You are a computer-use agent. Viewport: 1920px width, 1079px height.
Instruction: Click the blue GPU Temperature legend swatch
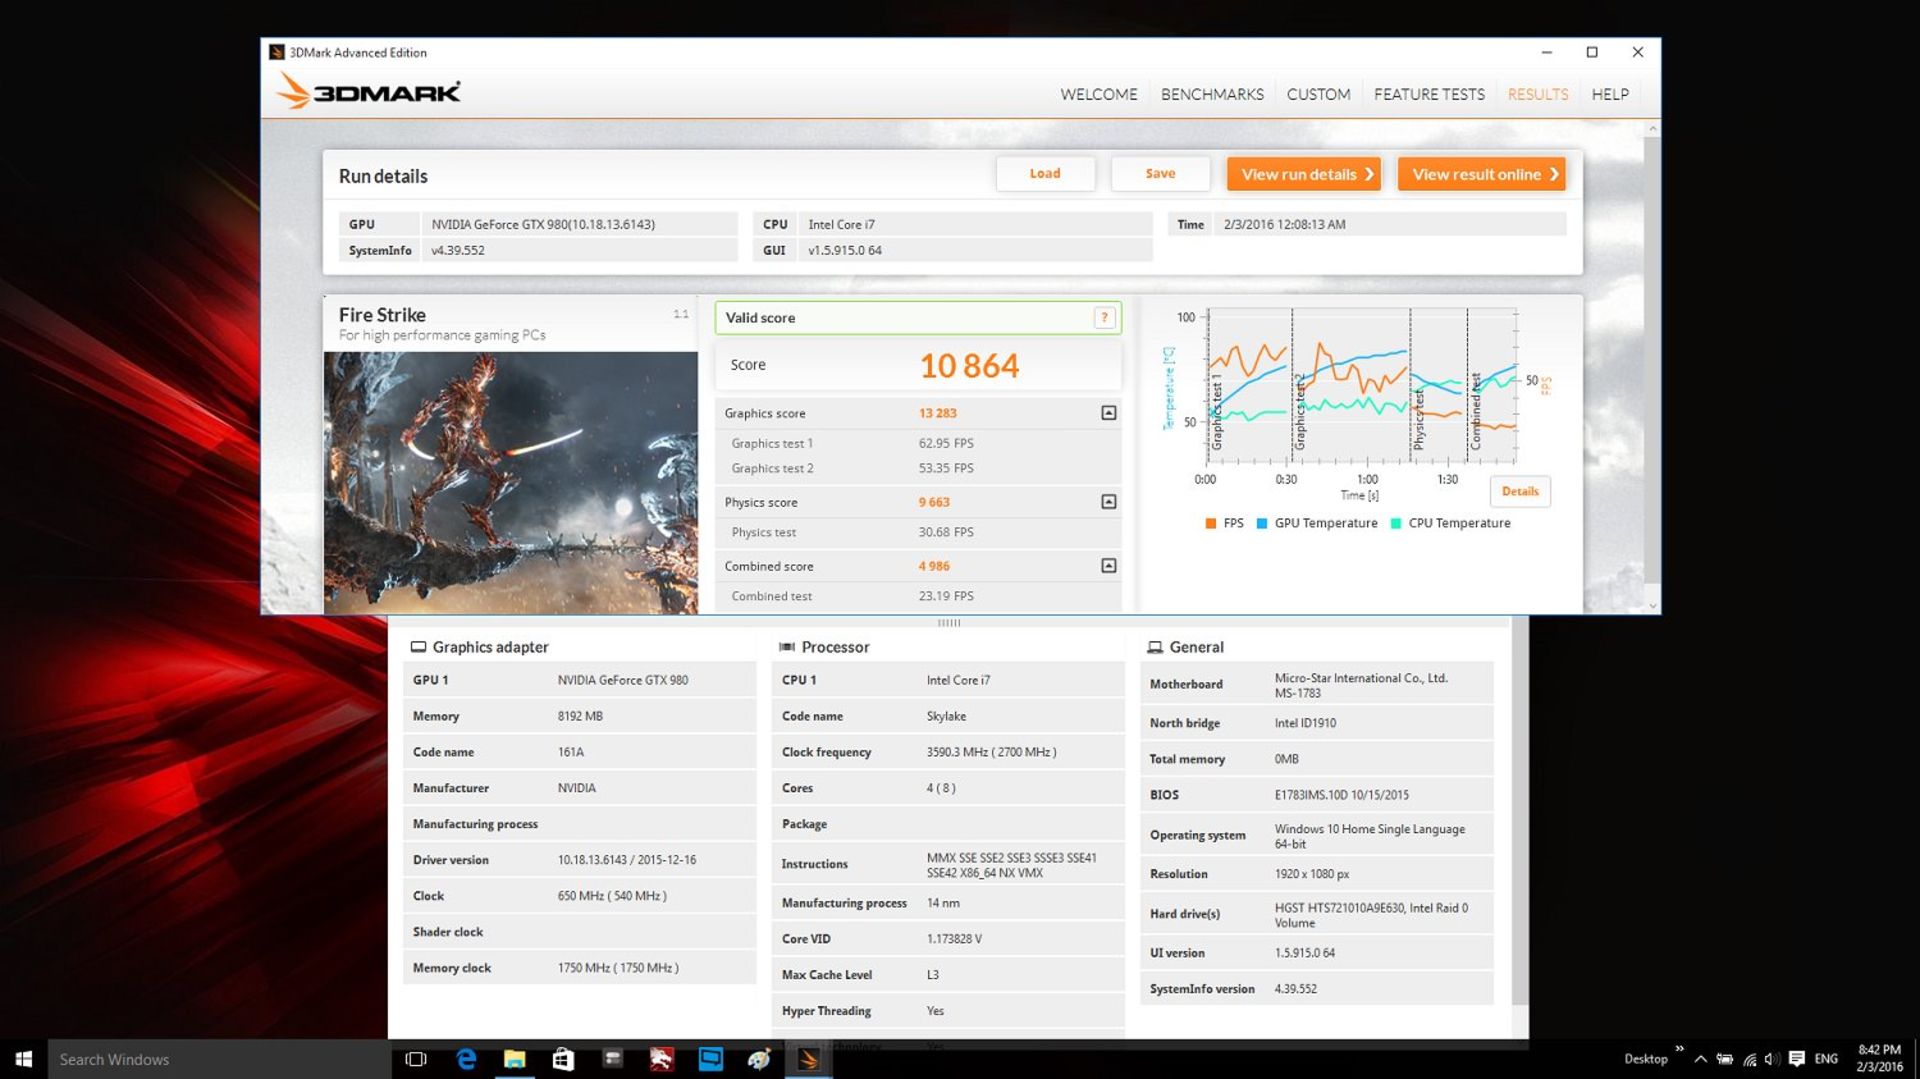[1262, 523]
